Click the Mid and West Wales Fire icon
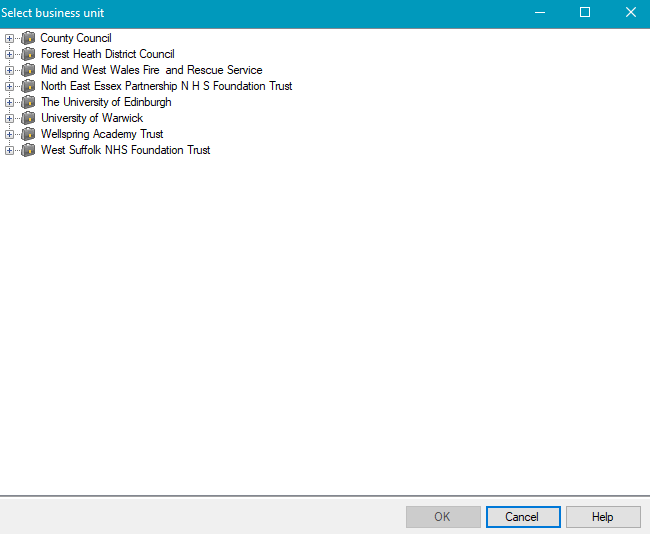The height and width of the screenshot is (534, 650). [28, 70]
